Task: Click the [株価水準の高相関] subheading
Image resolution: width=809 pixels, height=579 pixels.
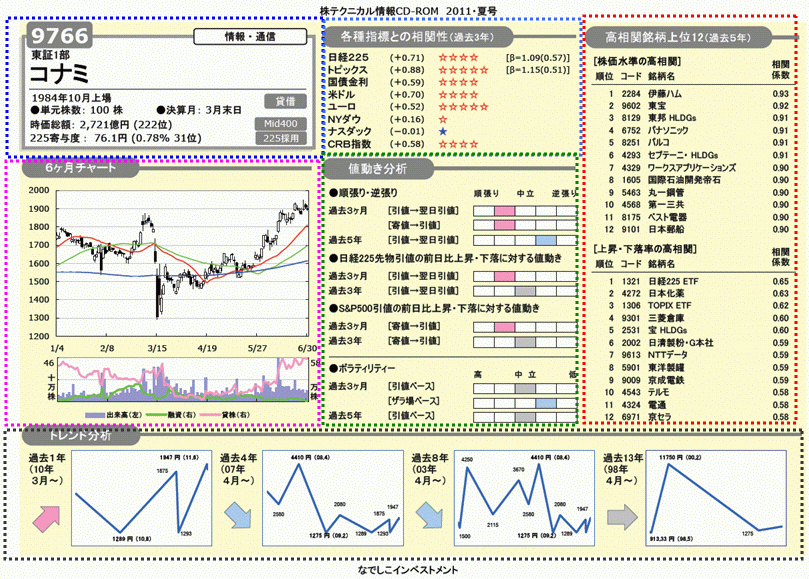Action: point(637,61)
